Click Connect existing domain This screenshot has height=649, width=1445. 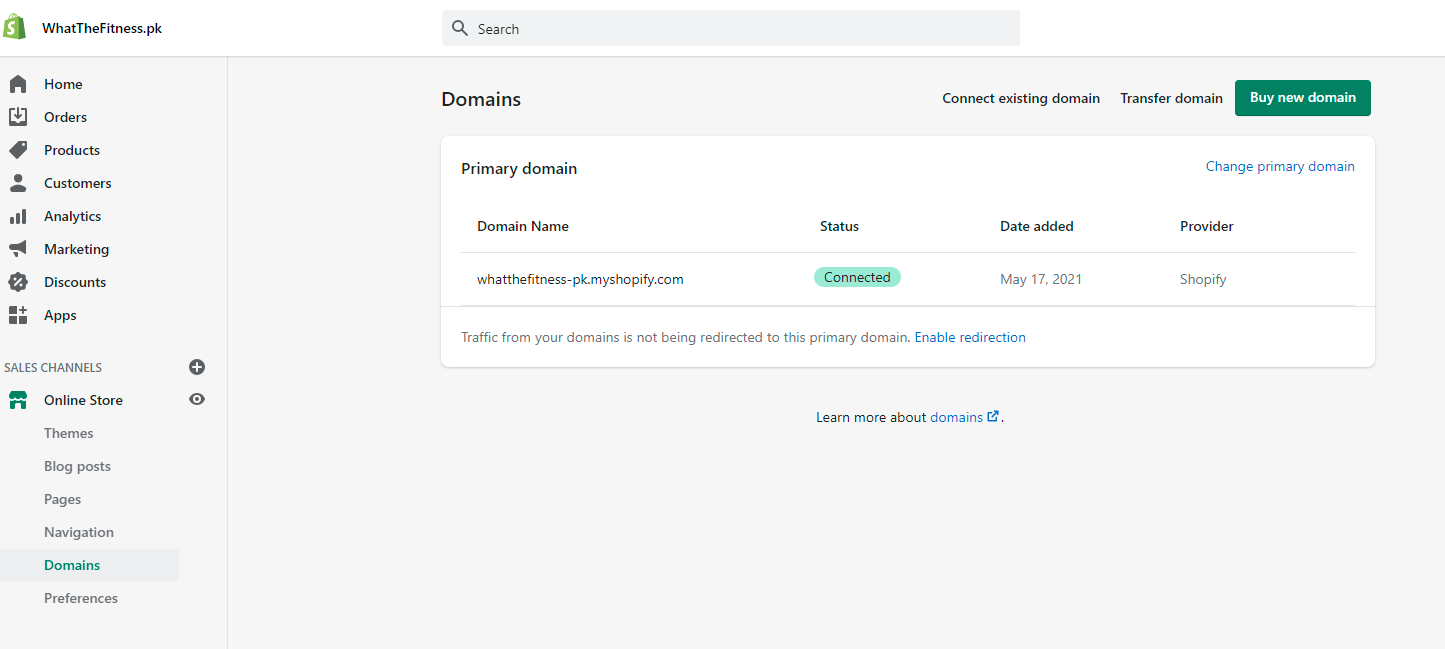tap(1021, 98)
